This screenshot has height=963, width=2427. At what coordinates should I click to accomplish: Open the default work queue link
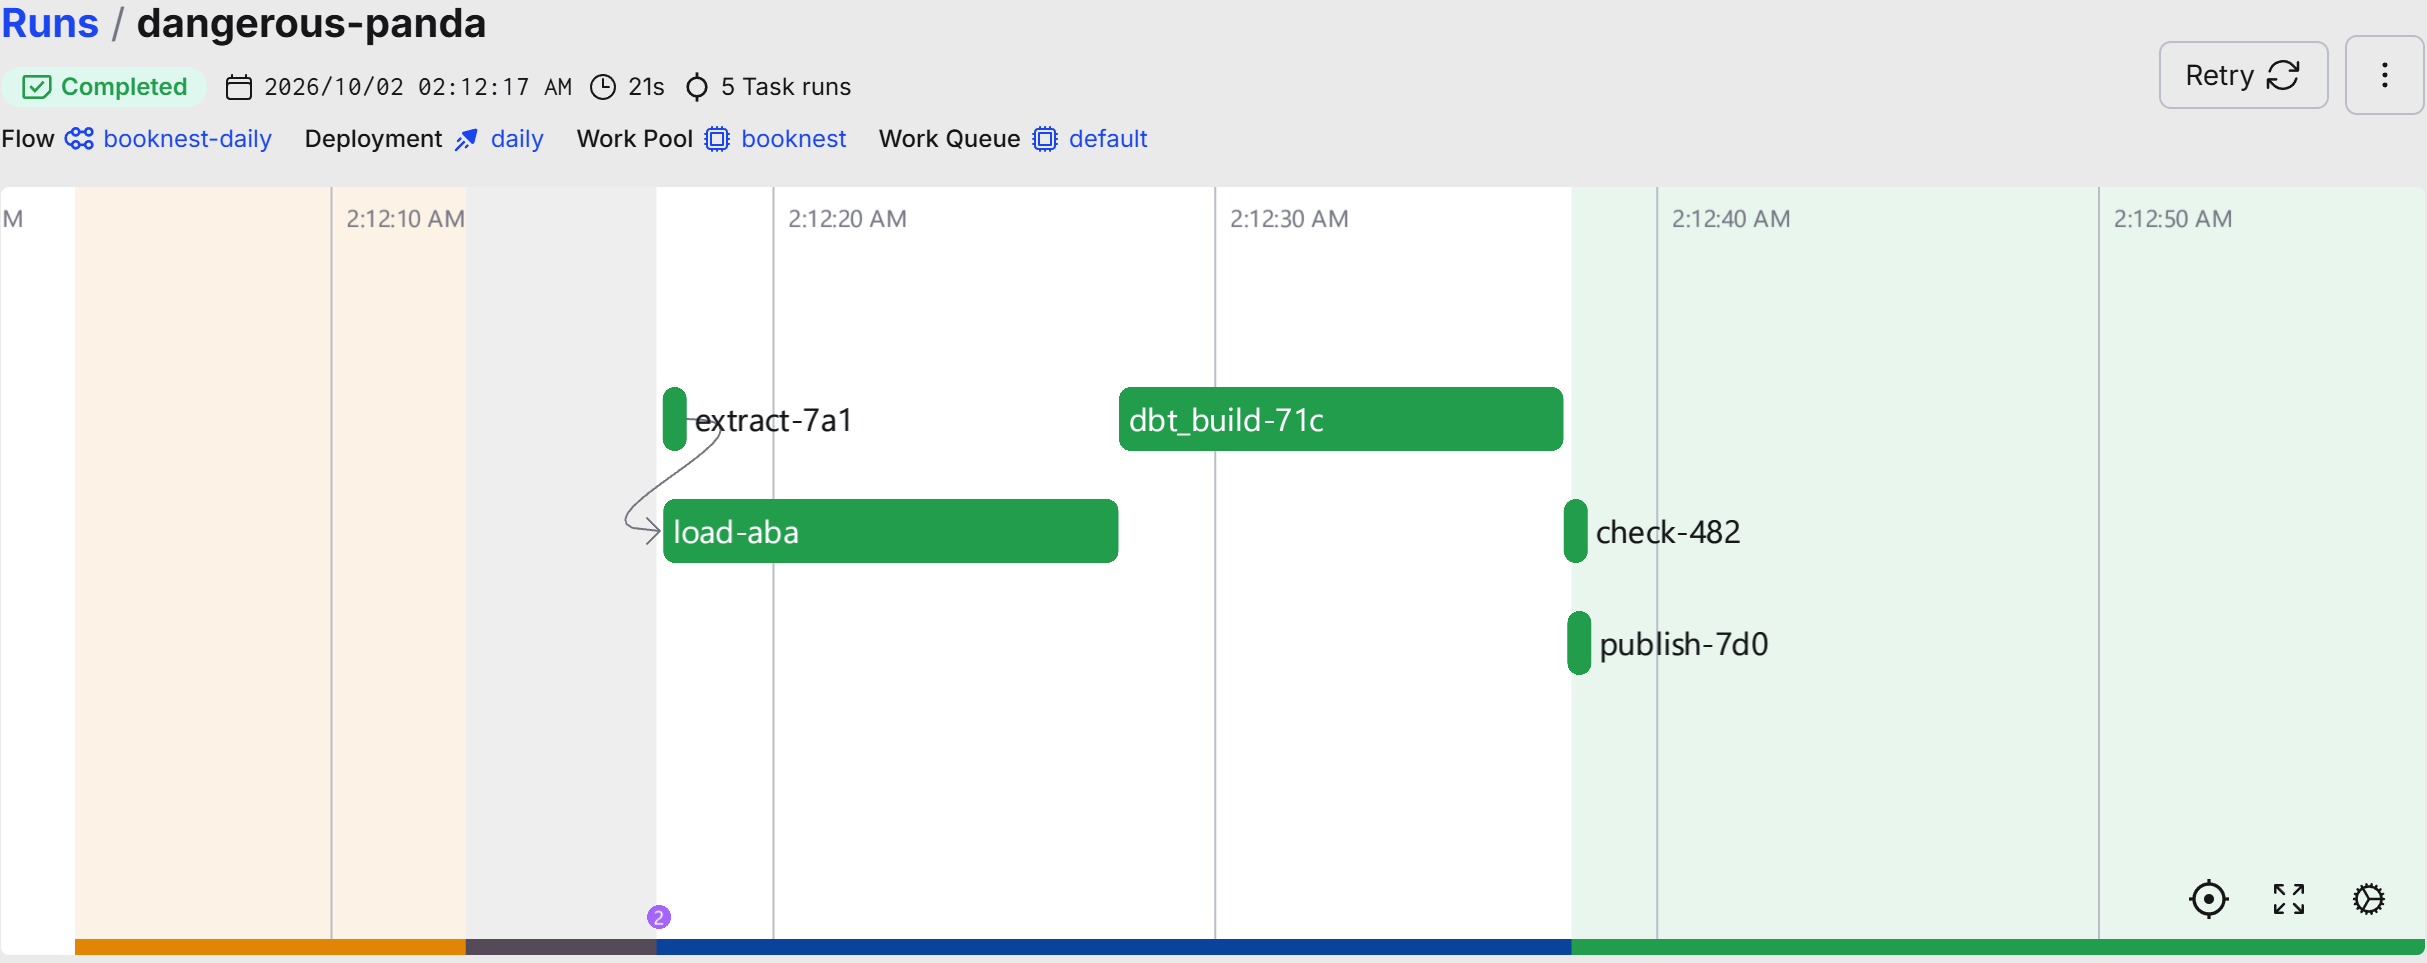1108,139
